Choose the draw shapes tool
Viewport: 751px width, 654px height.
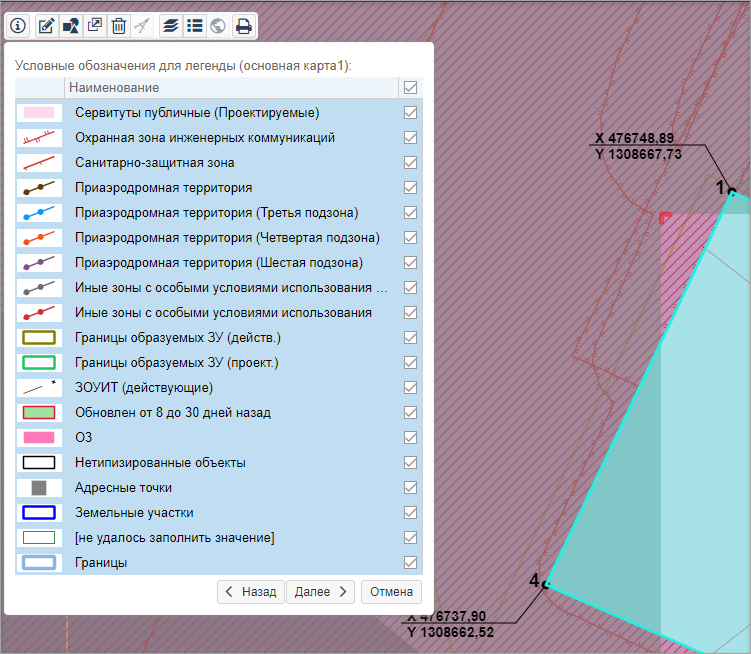(71, 25)
